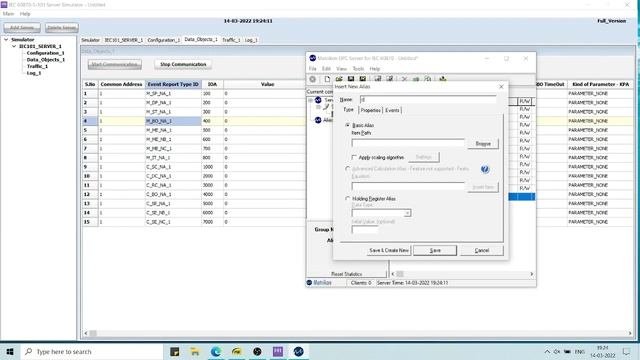Screen dimensions: 640x360
Task: Show hidden system tray icons
Action: (547, 351)
